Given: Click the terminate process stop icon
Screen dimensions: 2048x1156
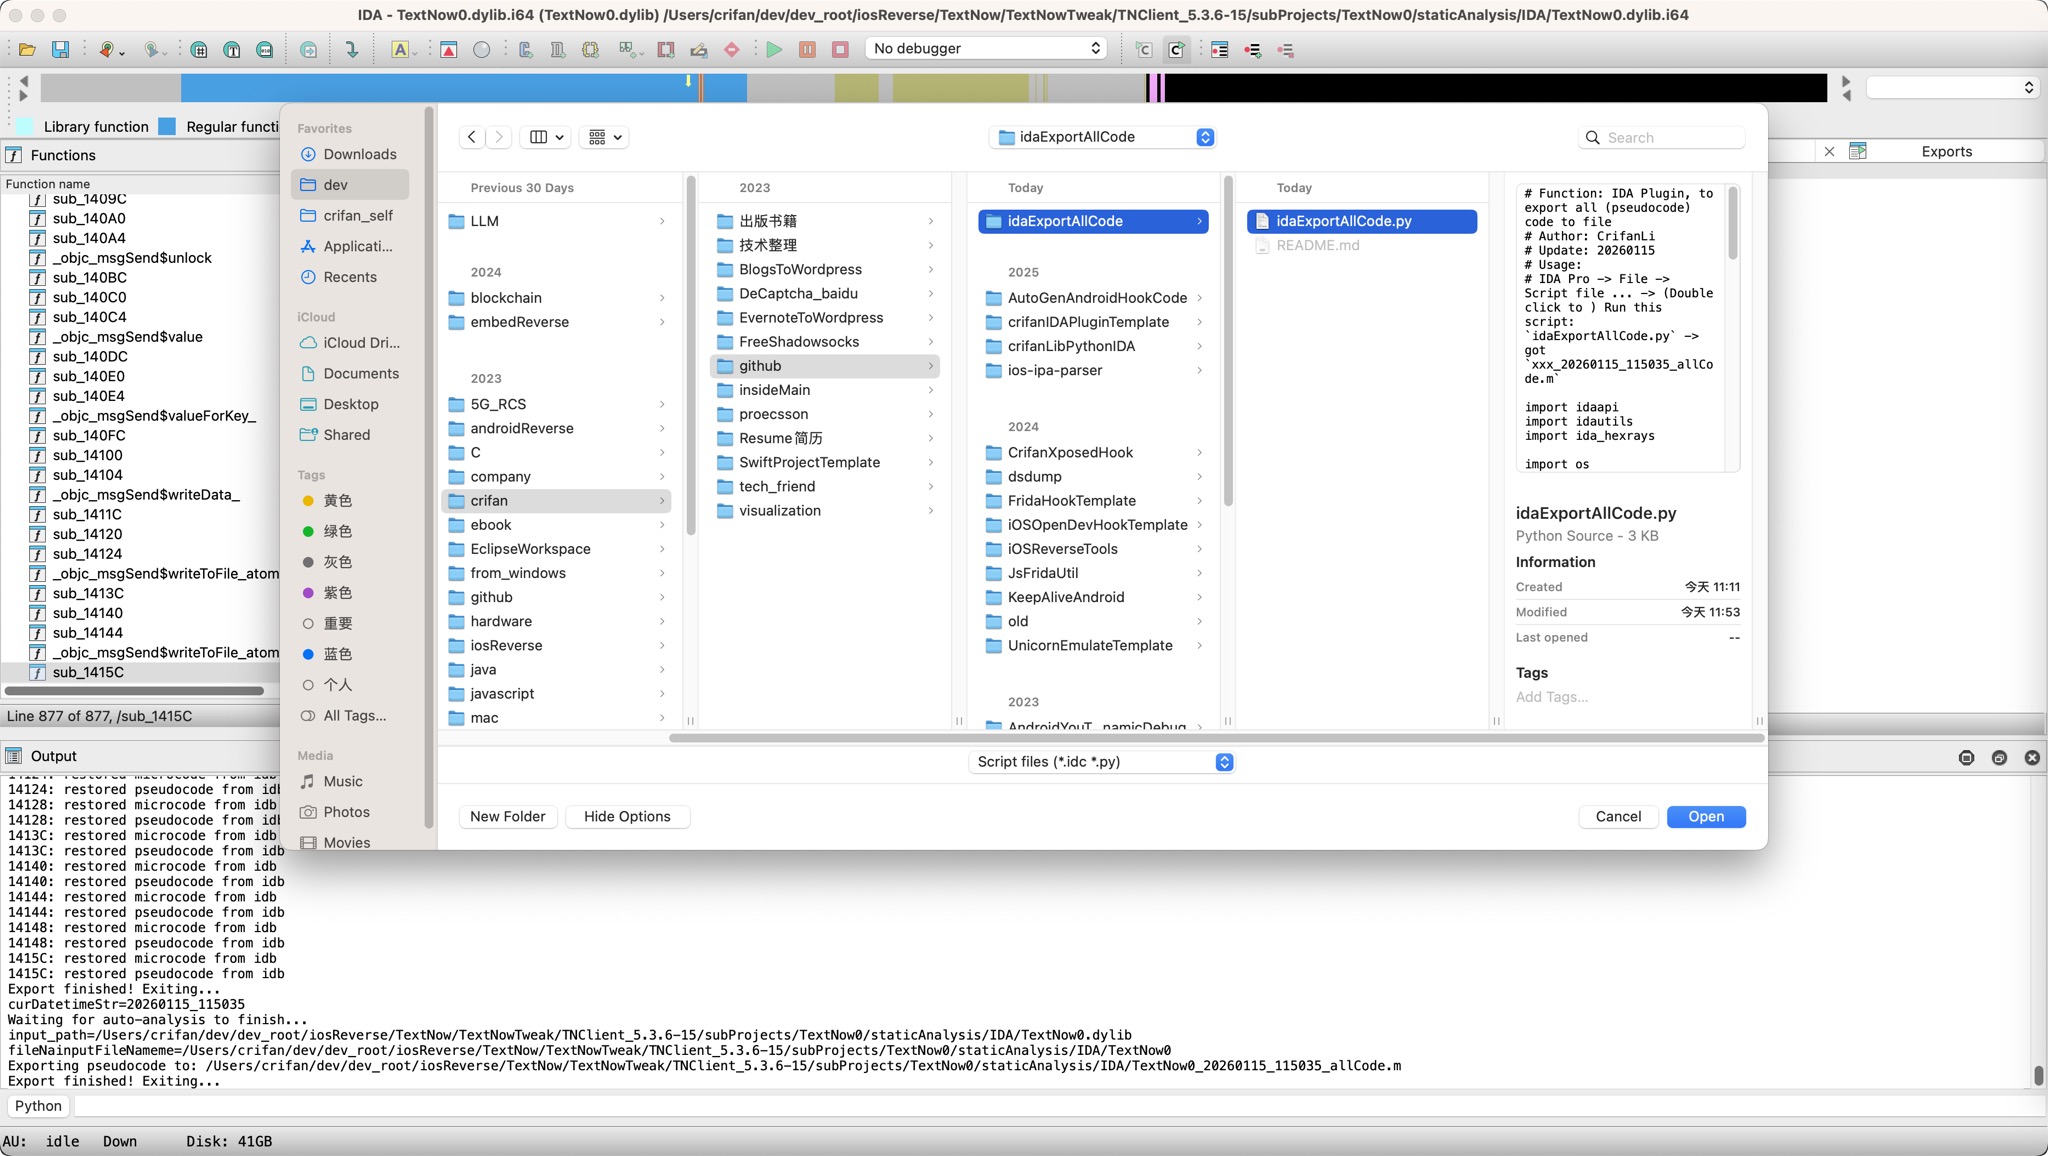Looking at the screenshot, I should [840, 49].
